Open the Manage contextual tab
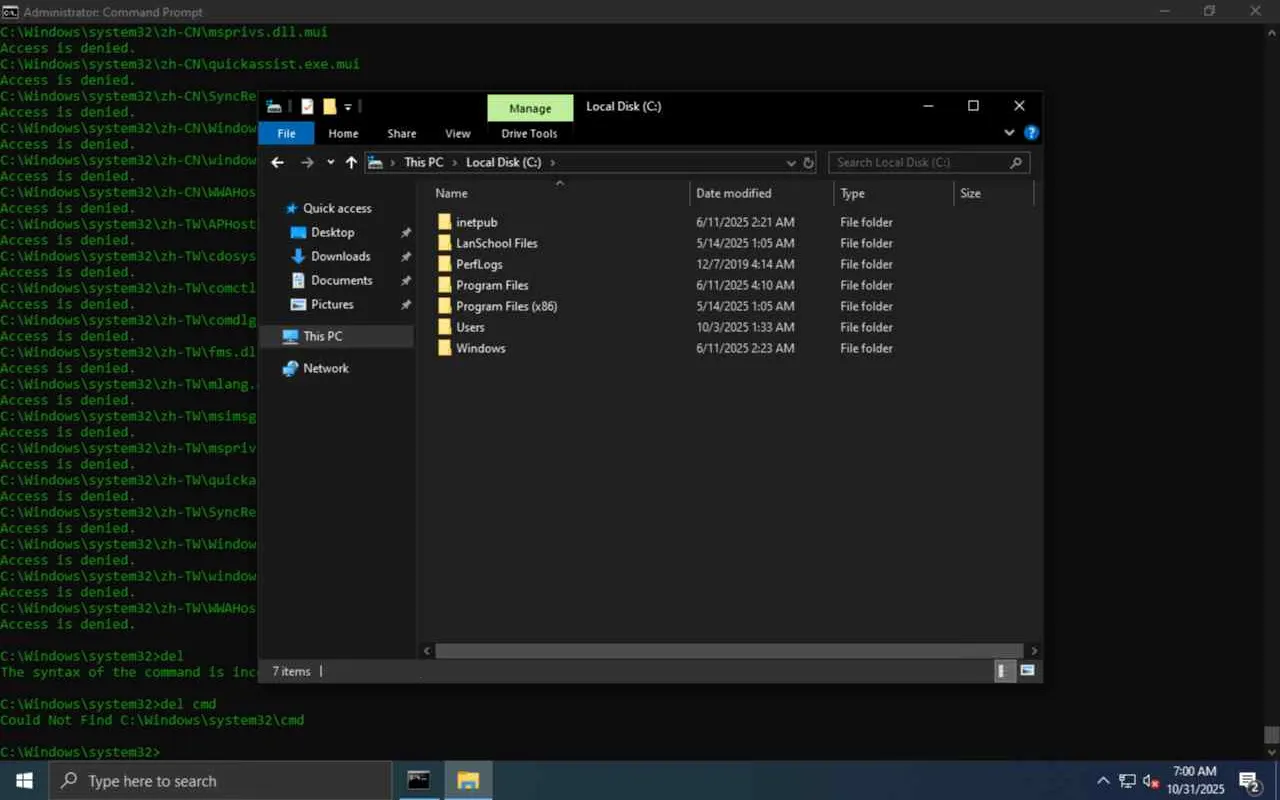The image size is (1280, 800). click(x=530, y=108)
